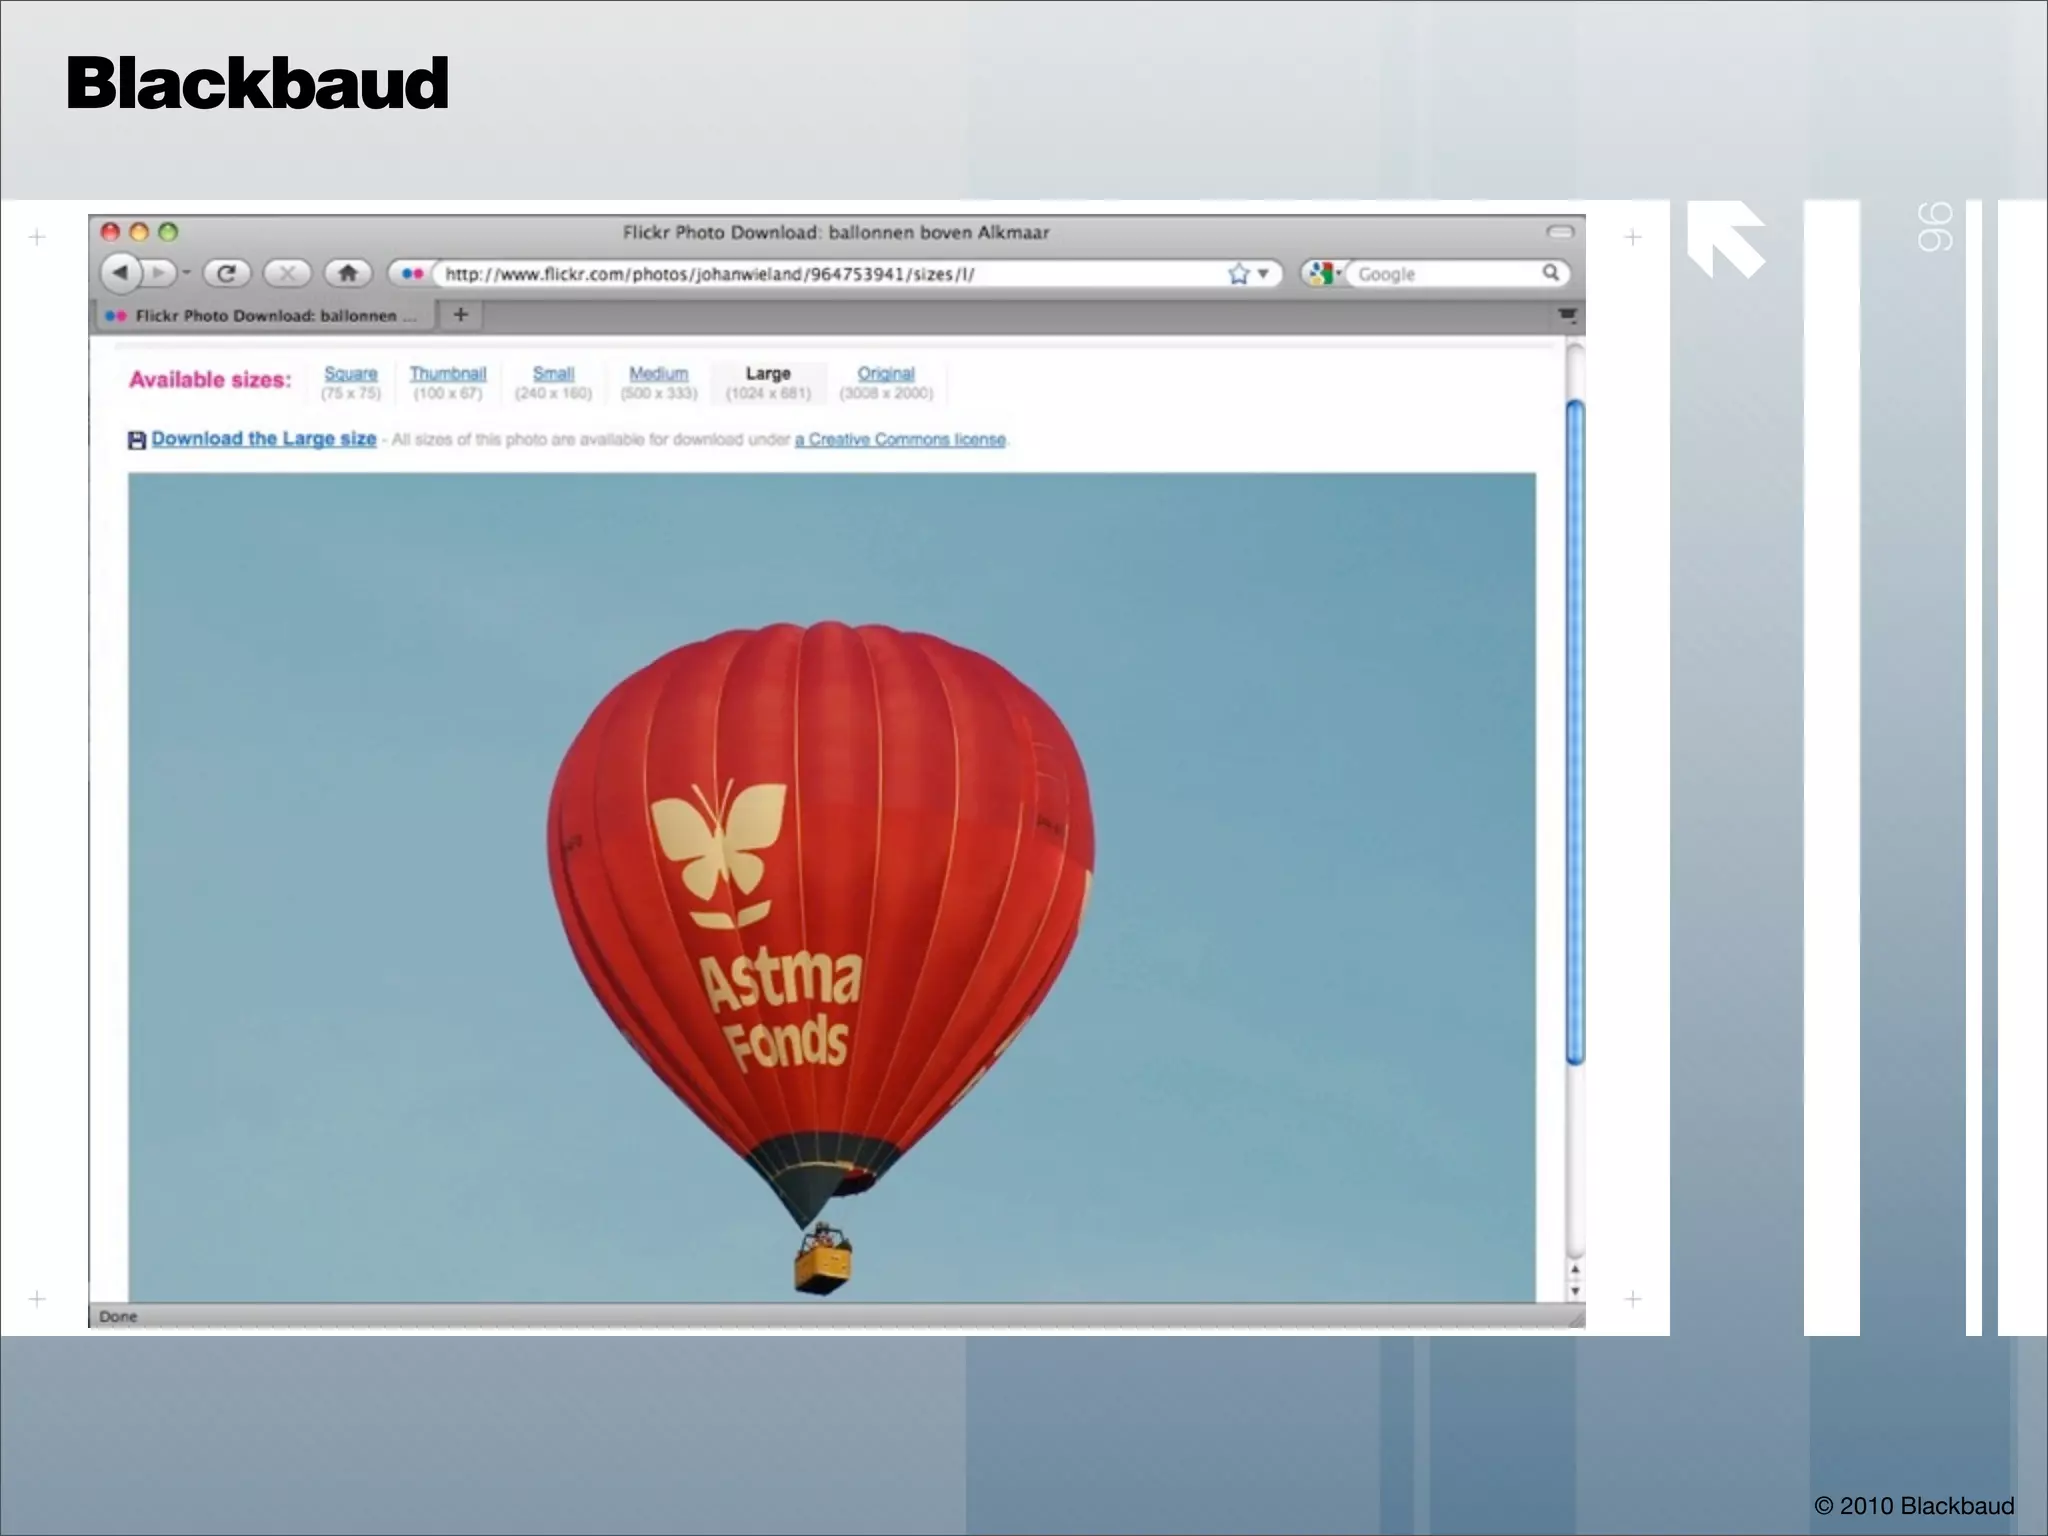The image size is (2048, 1536).
Task: Click the toolbar toggle pill in the title bar
Action: coord(1560,232)
